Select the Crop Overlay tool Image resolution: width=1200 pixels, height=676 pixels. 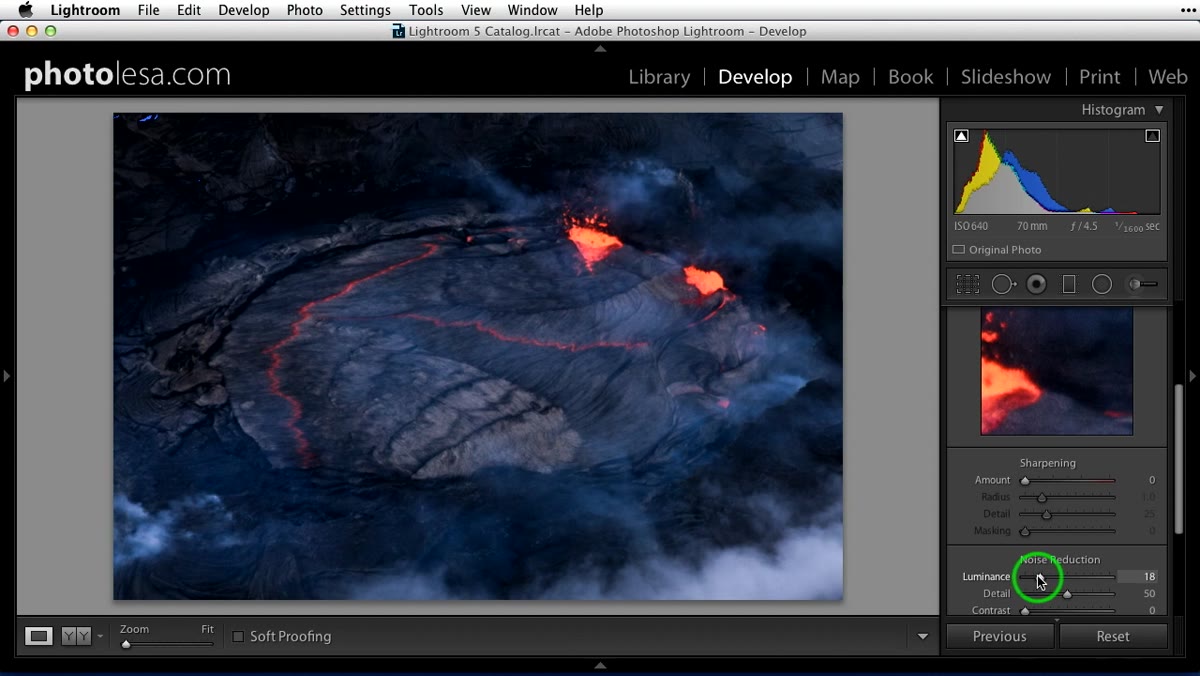point(967,285)
